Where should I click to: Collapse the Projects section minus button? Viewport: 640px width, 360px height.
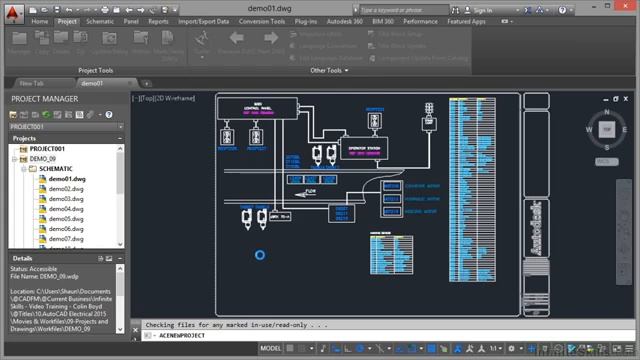(x=120, y=138)
